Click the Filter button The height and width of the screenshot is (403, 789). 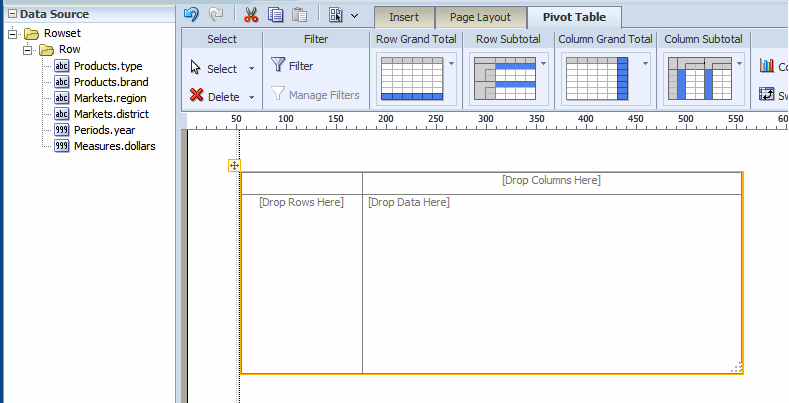292,65
